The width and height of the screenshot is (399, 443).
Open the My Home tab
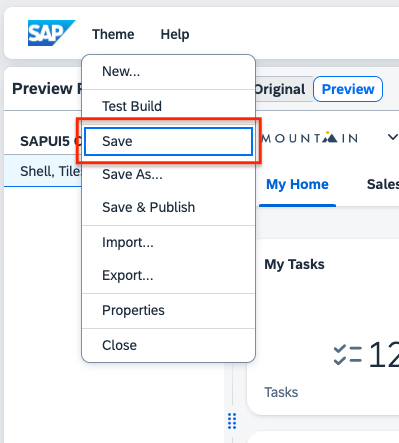click(x=297, y=185)
